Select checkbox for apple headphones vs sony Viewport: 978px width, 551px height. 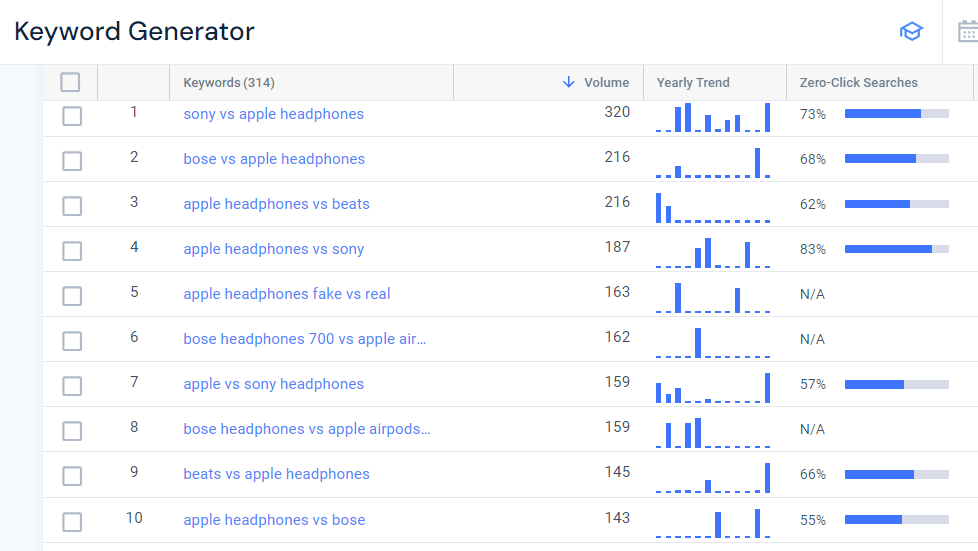72,251
